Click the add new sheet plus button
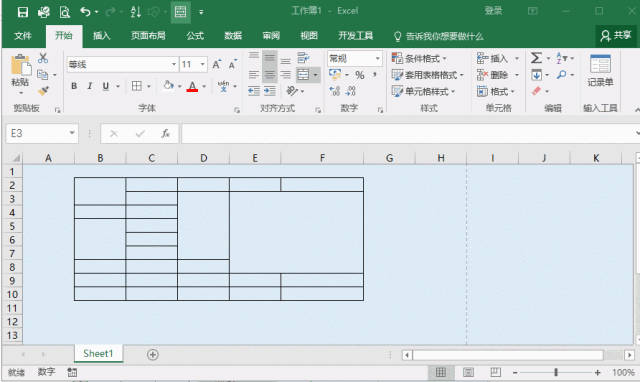Image resolution: width=640 pixels, height=382 pixels. pos(153,355)
